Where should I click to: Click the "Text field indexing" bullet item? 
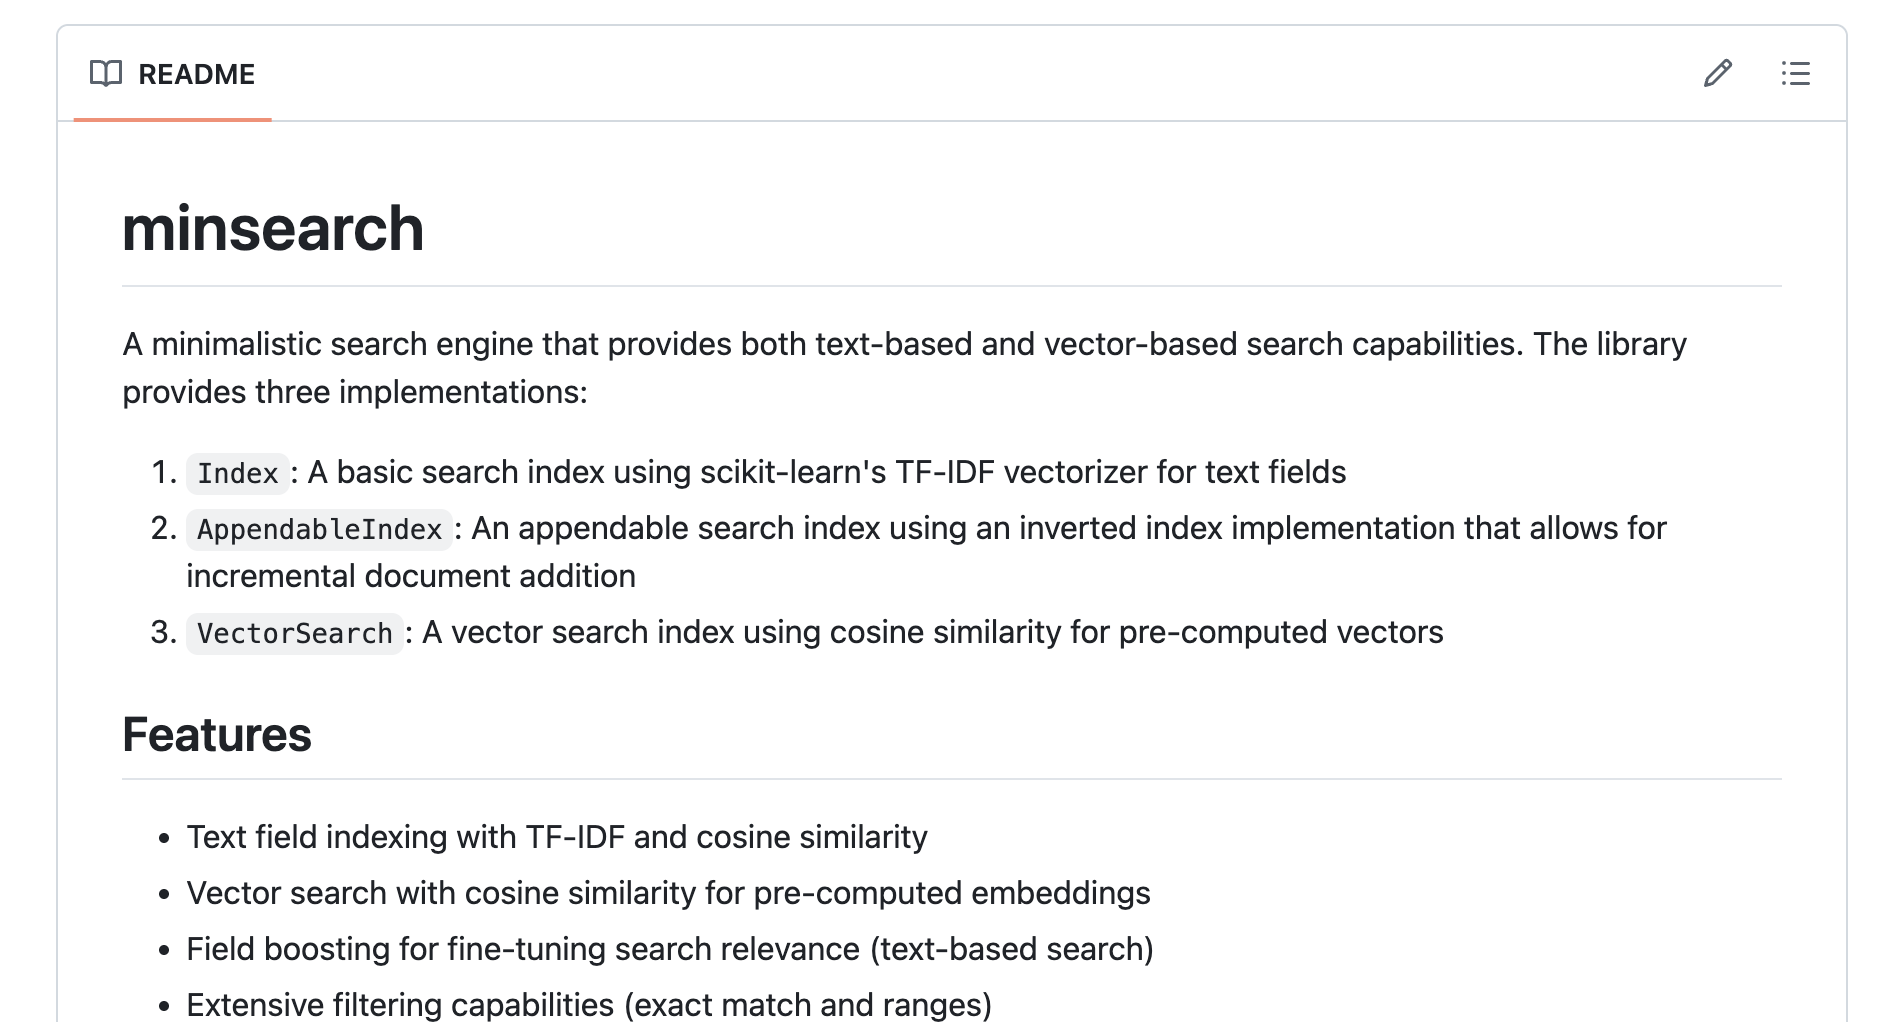[557, 837]
